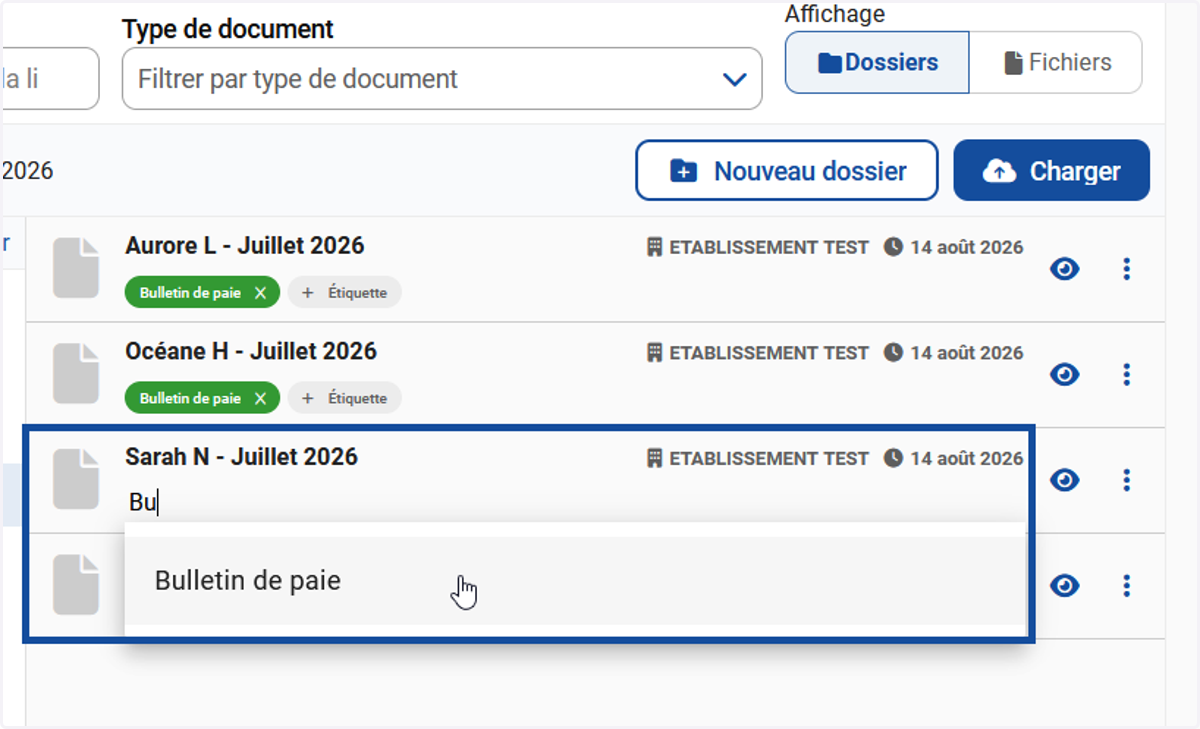Click the Nouveau dossier button
The height and width of the screenshot is (729, 1200).
coord(787,171)
